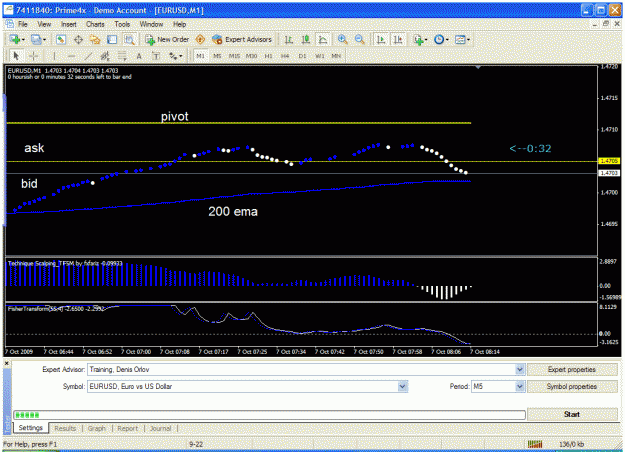Open the Insert menu
Image resolution: width=625 pixels, height=452 pixels.
69,24
